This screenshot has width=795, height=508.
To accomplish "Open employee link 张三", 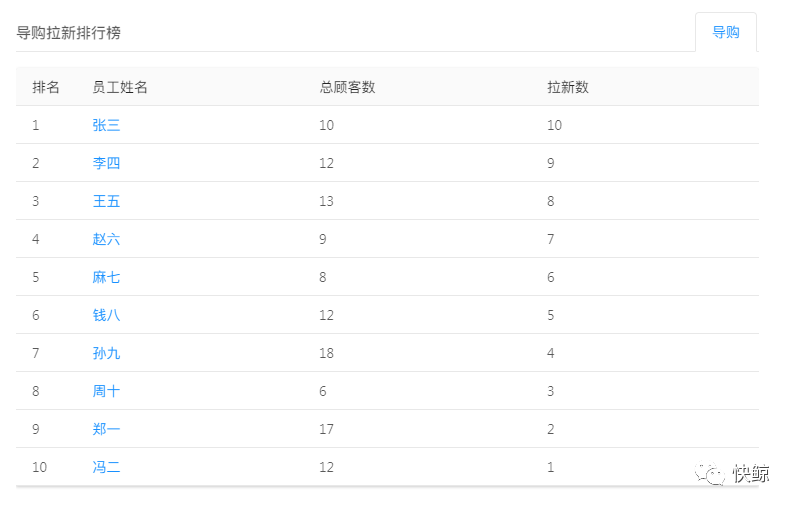I will (x=106, y=125).
